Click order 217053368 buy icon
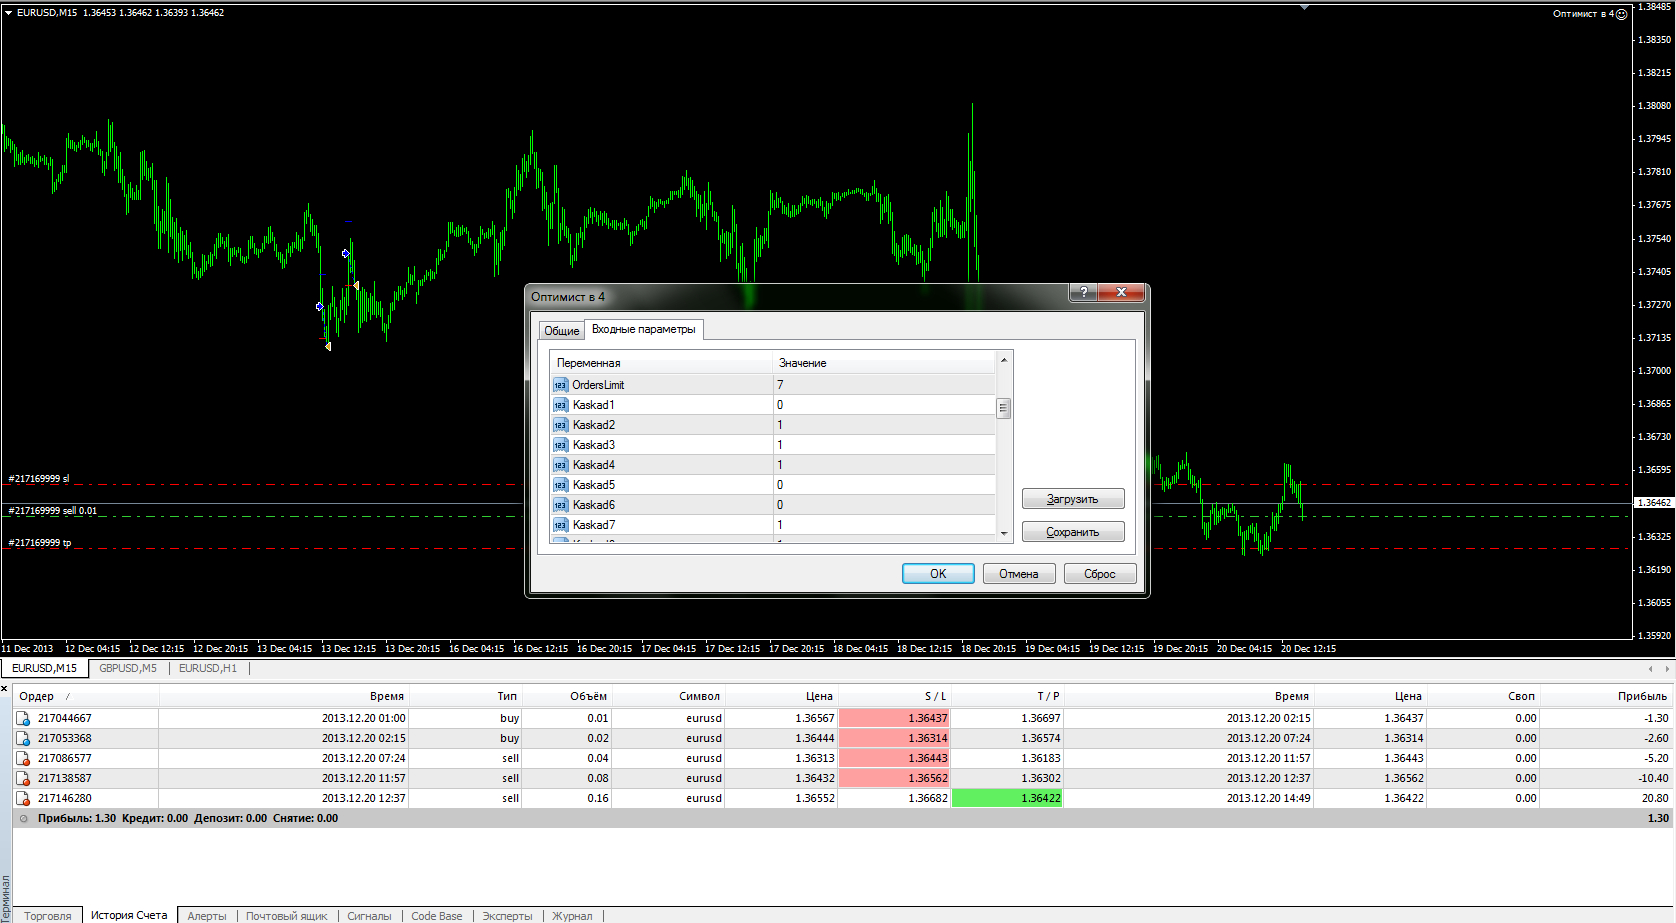 23,738
